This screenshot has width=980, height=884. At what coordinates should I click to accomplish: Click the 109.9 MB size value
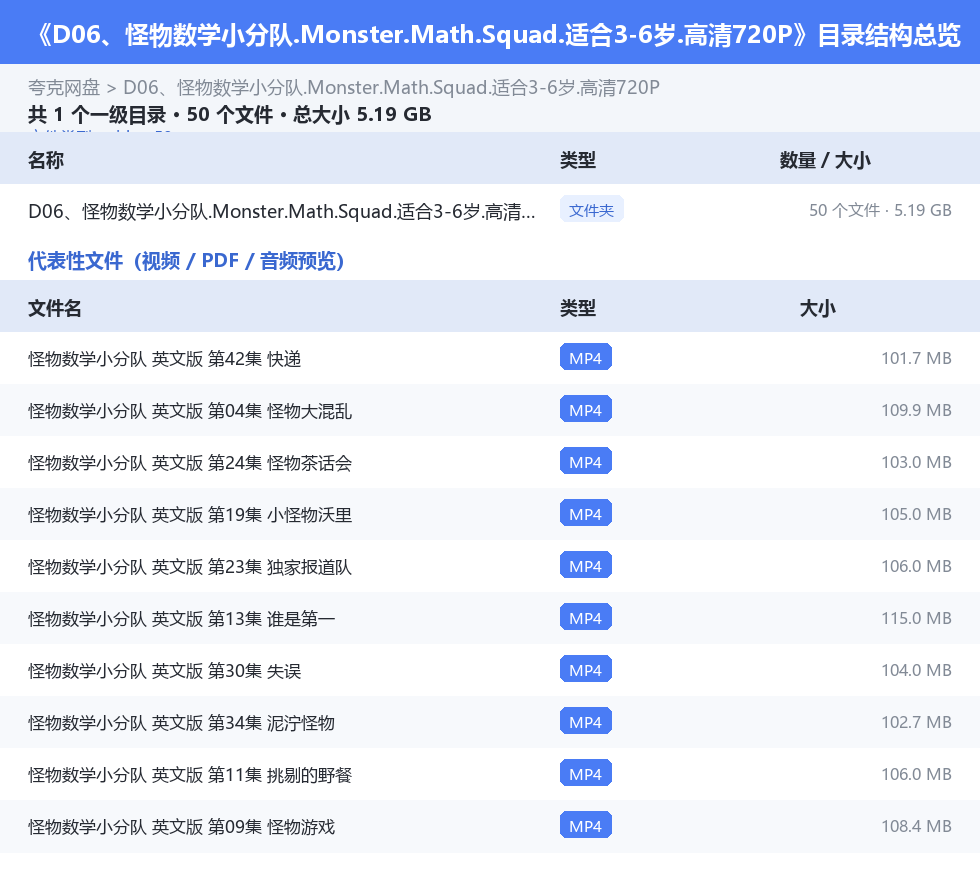(x=916, y=410)
